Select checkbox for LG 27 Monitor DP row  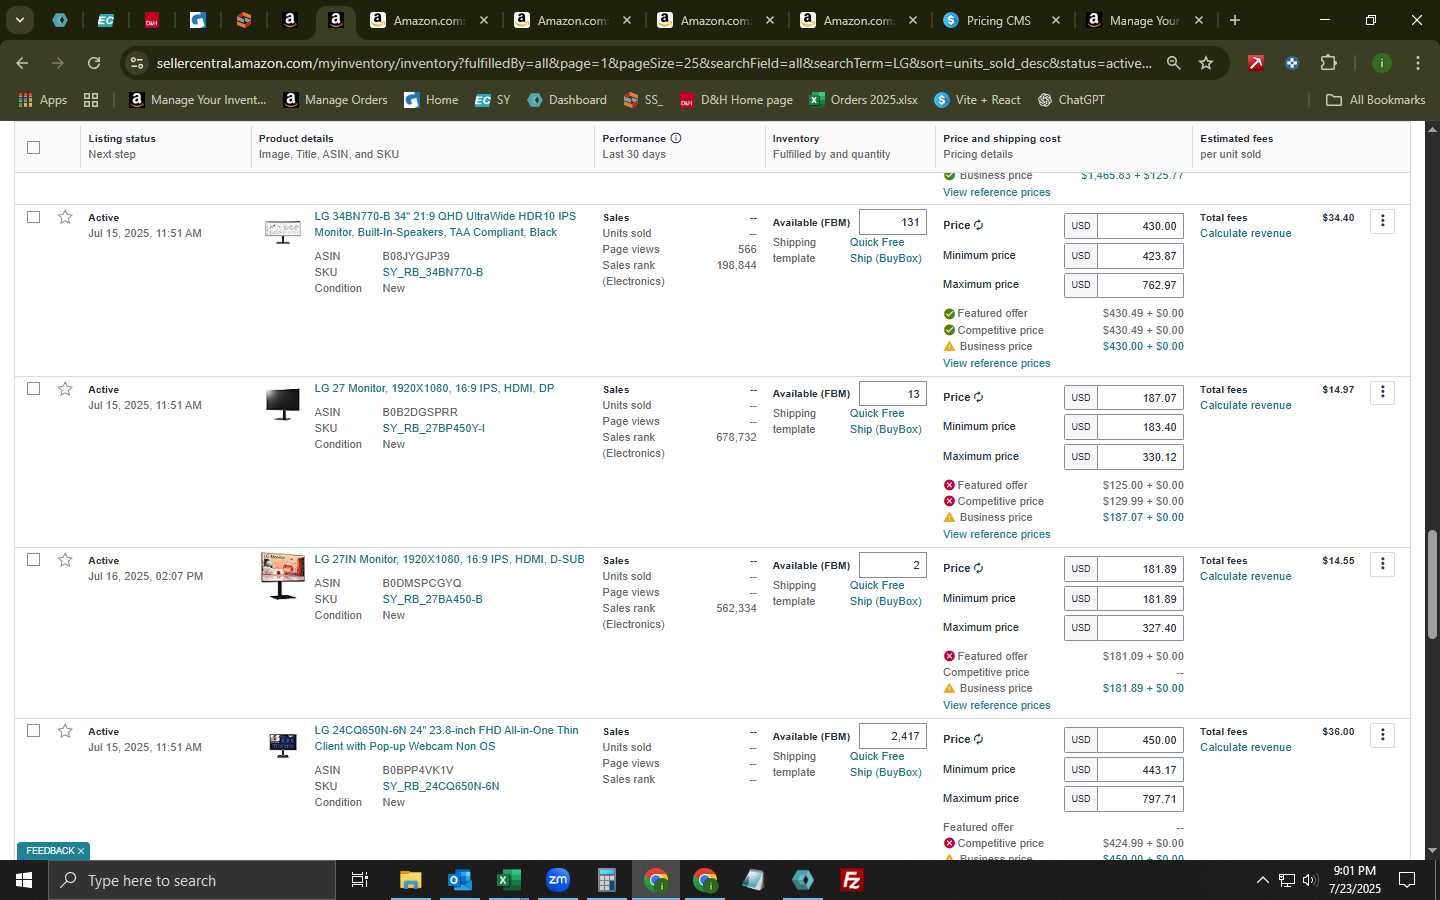tap(33, 389)
